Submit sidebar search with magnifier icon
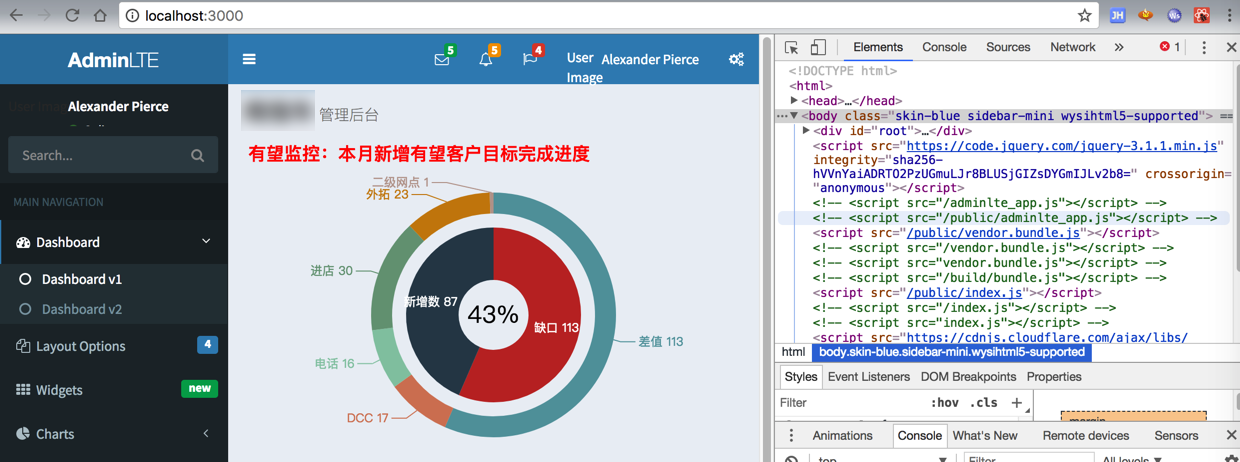1240x462 pixels. [x=197, y=155]
